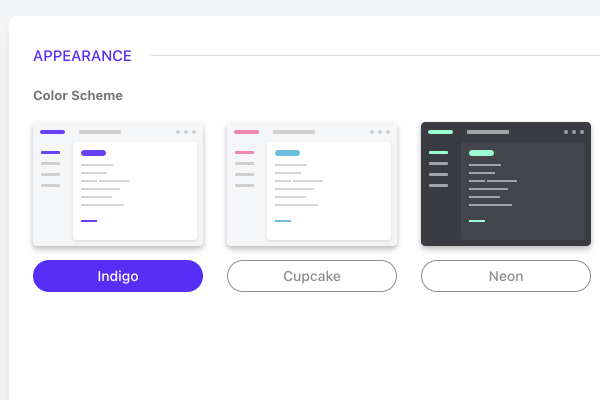The image size is (600, 400).
Task: Click the APPEARANCE section heading
Action: click(x=82, y=56)
